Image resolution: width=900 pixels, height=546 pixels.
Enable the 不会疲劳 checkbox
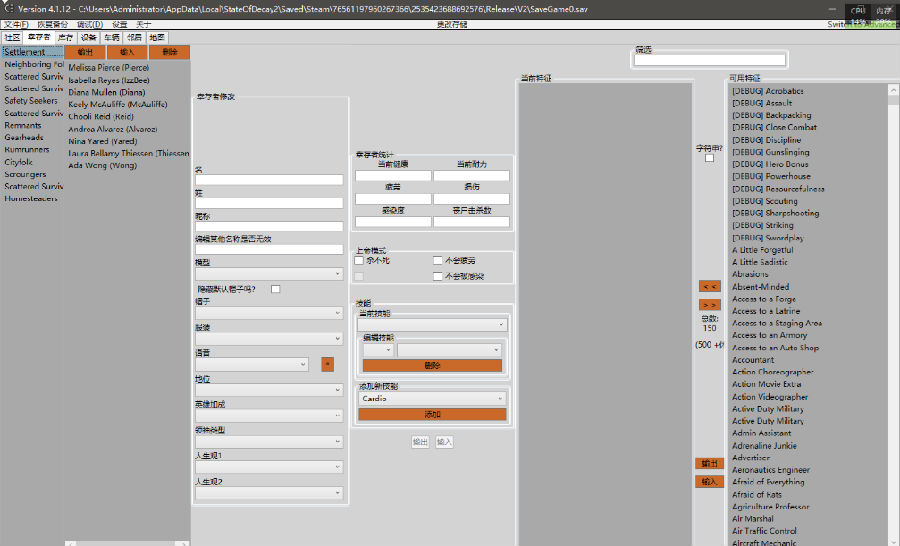coord(438,260)
